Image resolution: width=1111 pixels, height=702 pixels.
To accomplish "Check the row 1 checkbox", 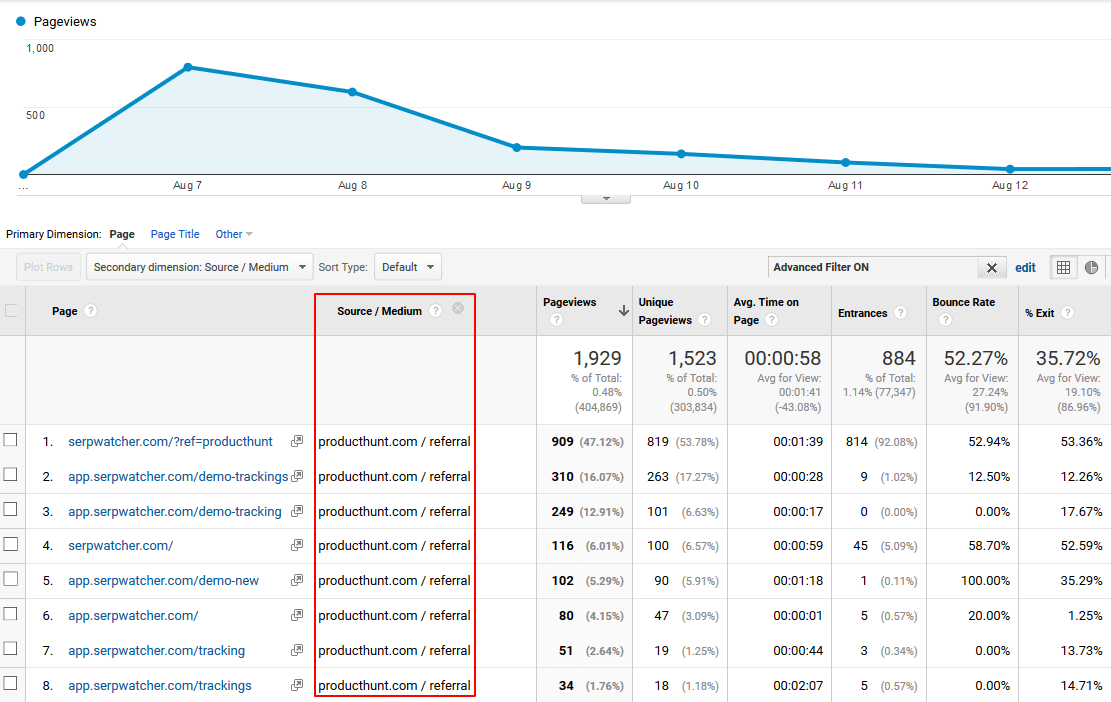I will pyautogui.click(x=11, y=440).
